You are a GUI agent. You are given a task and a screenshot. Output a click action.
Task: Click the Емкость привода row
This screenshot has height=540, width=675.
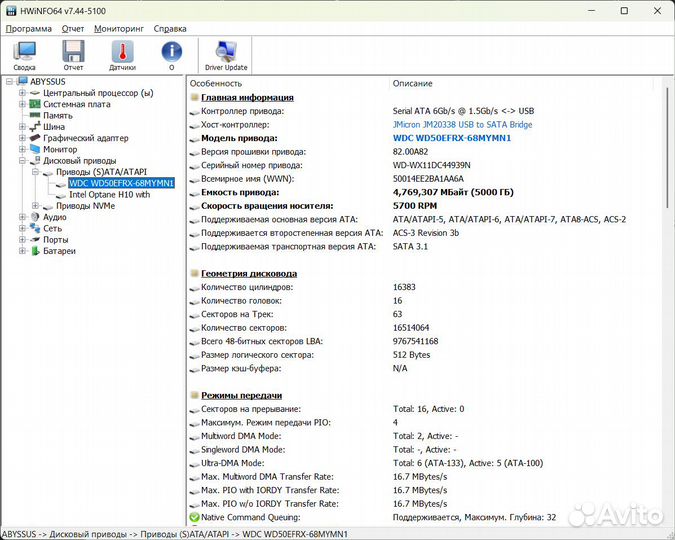tap(424, 192)
